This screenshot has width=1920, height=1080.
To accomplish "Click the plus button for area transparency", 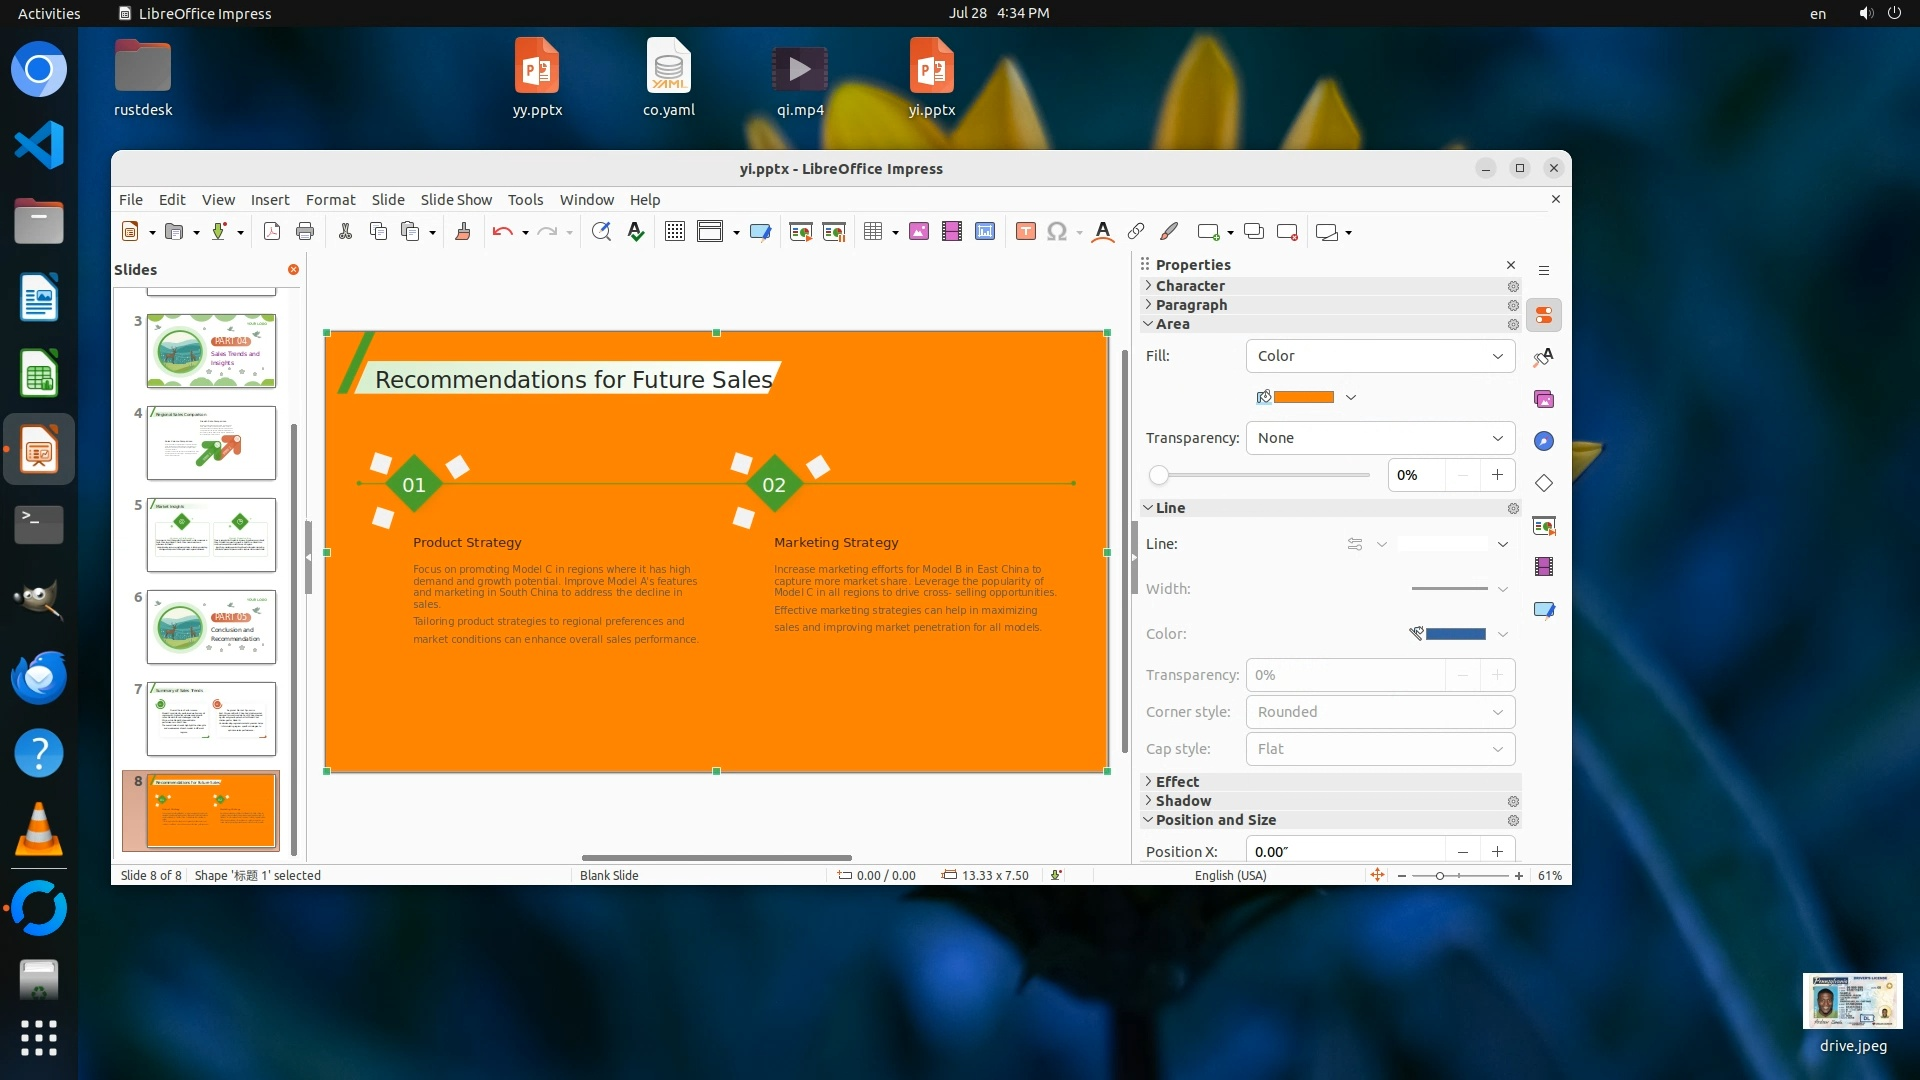I will [1497, 475].
